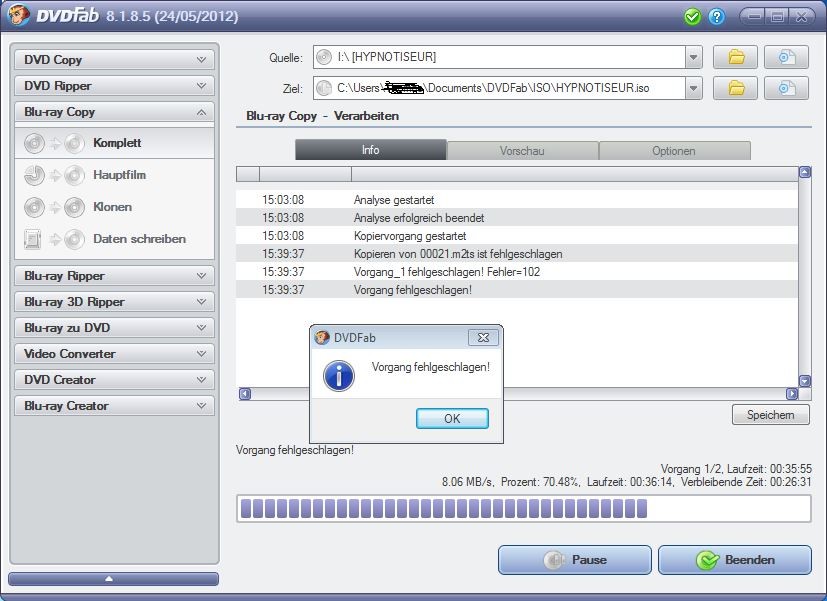Switch to the Vorschau tab
Screen dimensions: 827x601
point(522,151)
